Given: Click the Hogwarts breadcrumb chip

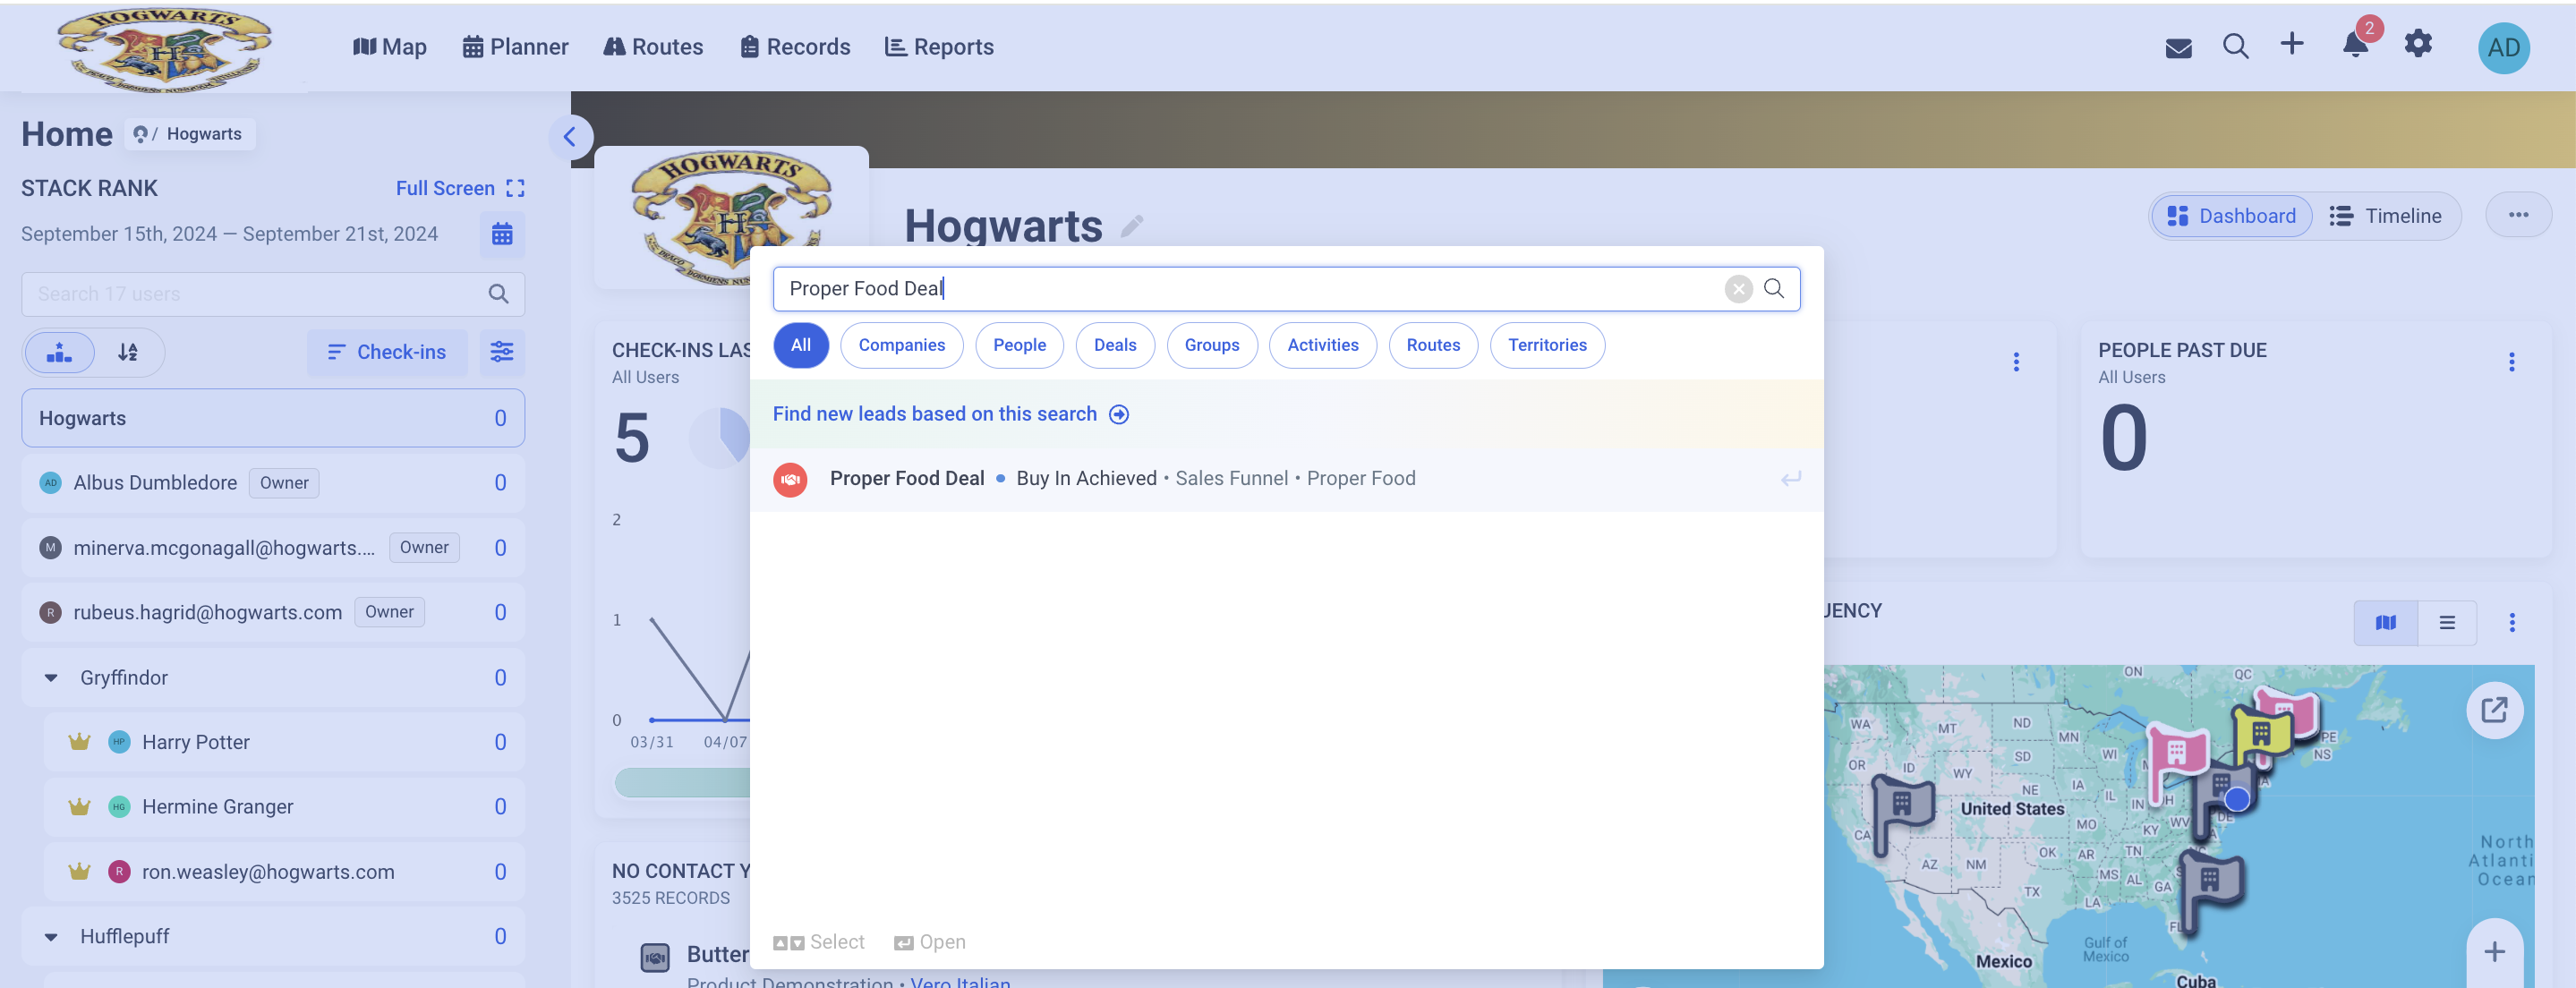Looking at the screenshot, I should 190,134.
